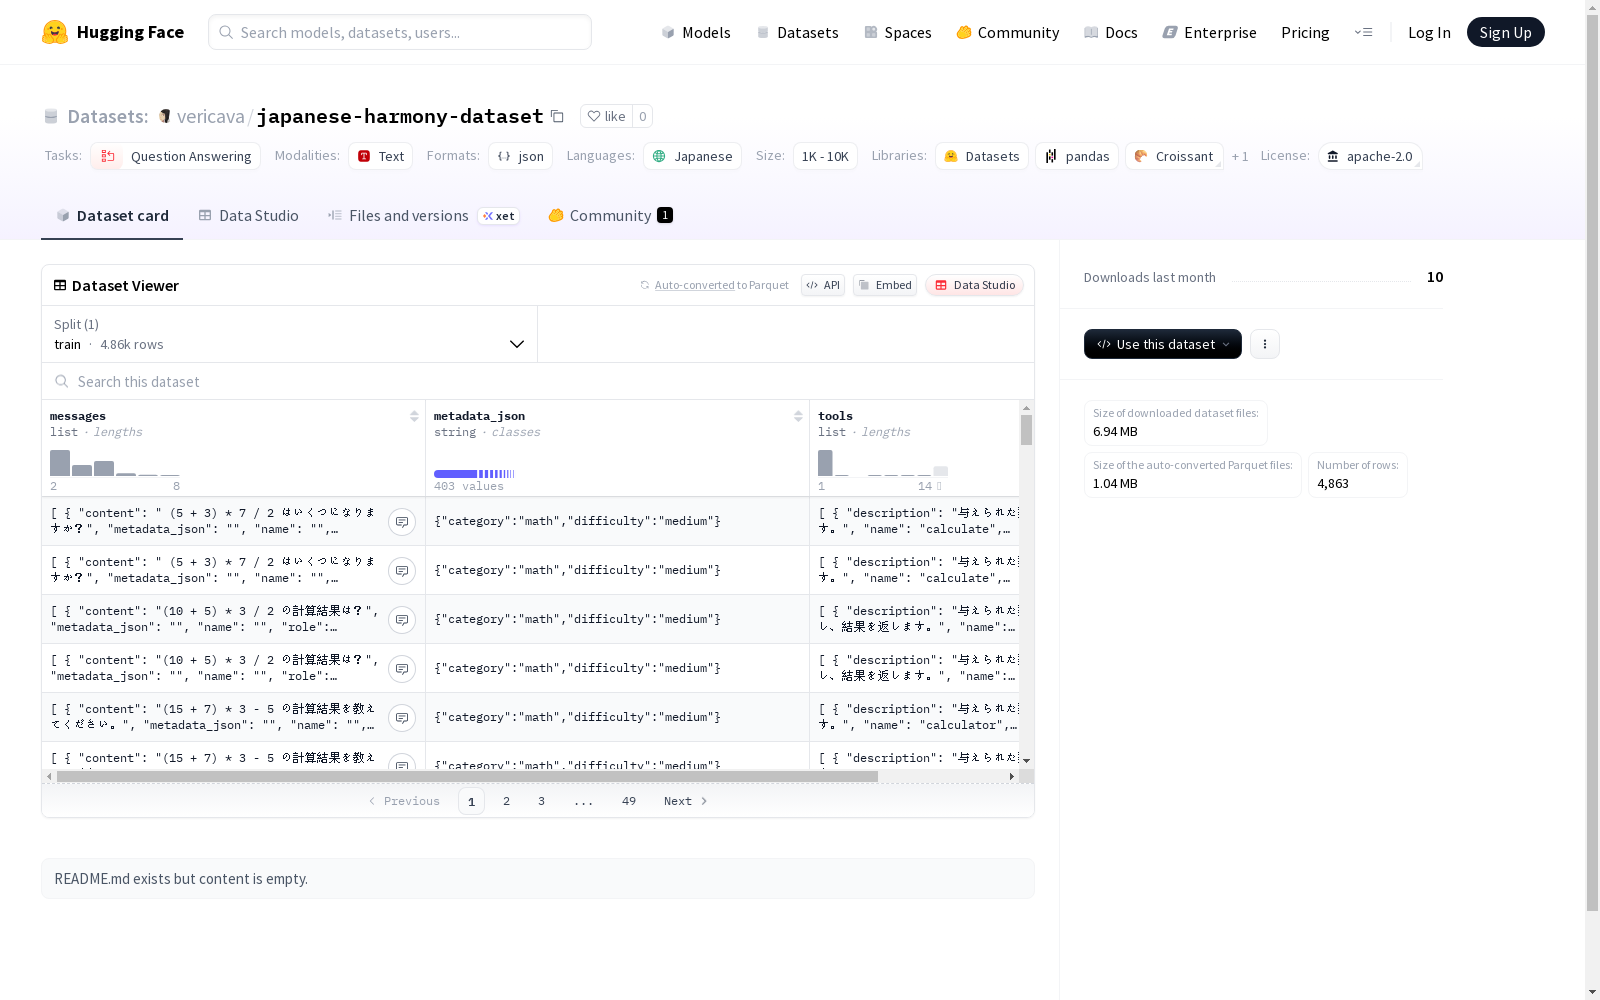Open Spaces in the top navigation
This screenshot has width=1600, height=1000.
[897, 32]
